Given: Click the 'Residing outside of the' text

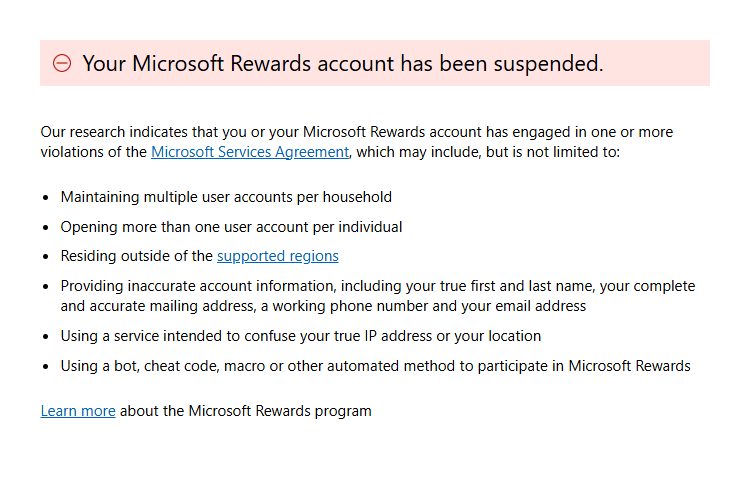Looking at the screenshot, I should 137,256.
